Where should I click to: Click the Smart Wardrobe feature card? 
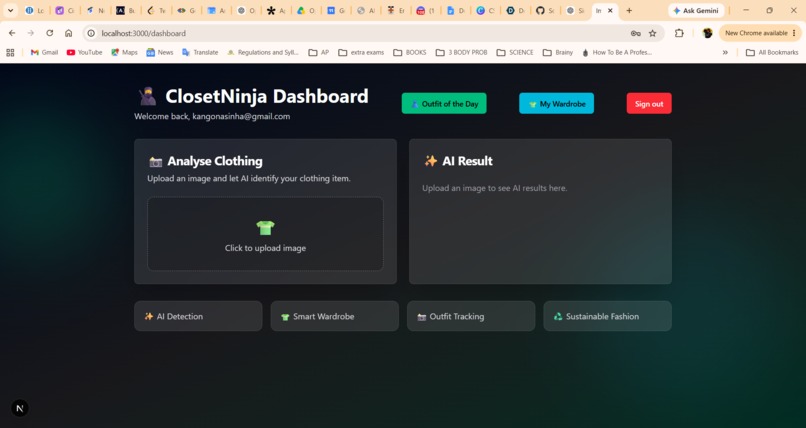point(335,316)
